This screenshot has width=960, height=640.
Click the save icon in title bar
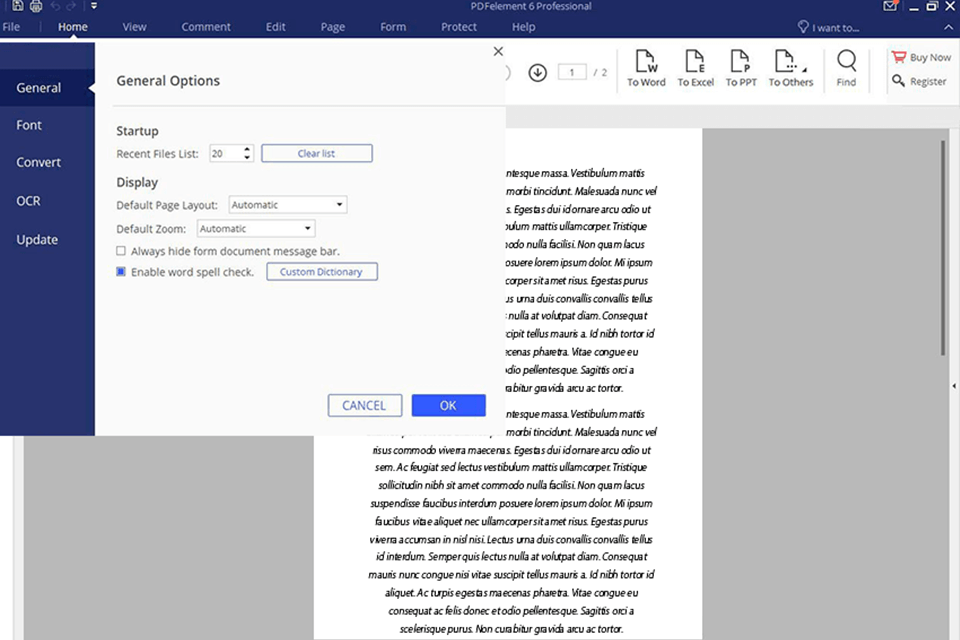(17, 6)
